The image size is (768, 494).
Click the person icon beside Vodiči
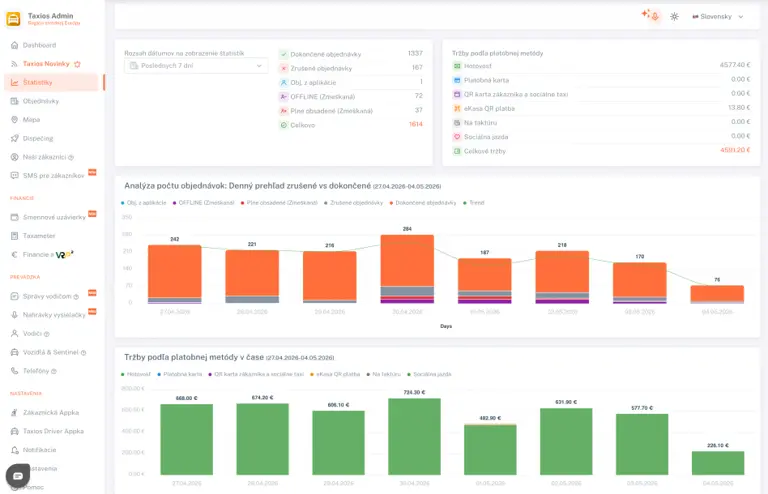coord(14,333)
